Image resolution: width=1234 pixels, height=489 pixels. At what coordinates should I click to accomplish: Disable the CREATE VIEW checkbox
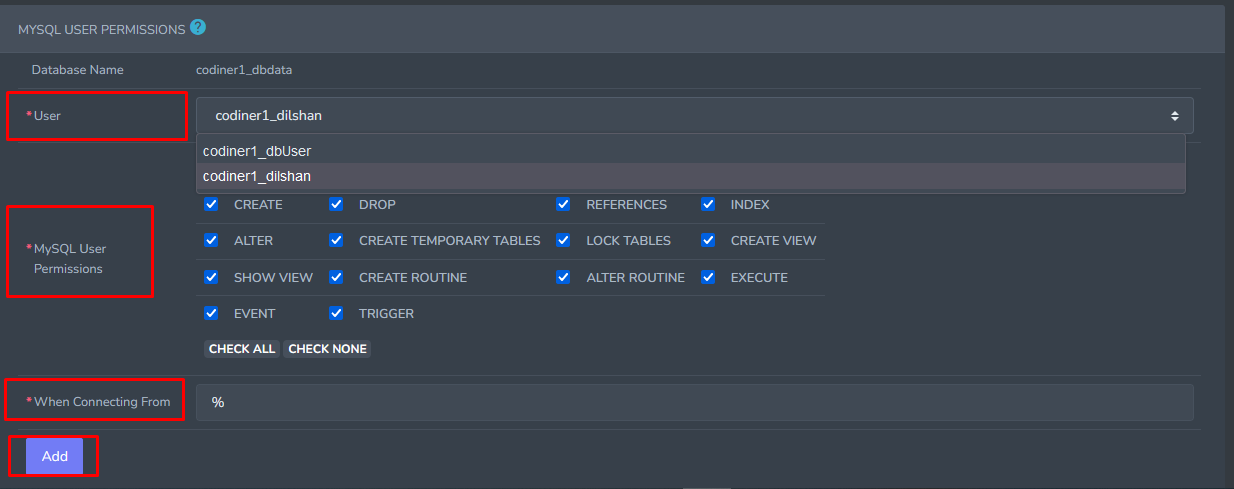(x=709, y=241)
